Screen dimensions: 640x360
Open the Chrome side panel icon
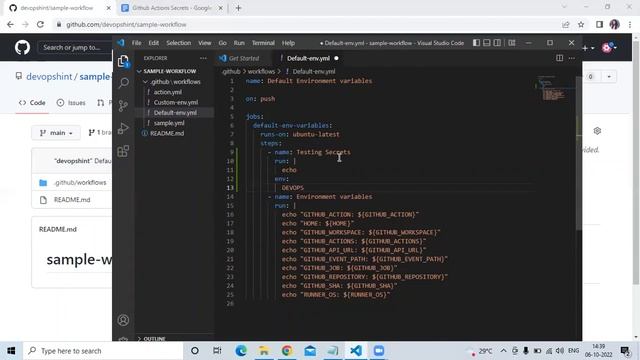pos(599,24)
